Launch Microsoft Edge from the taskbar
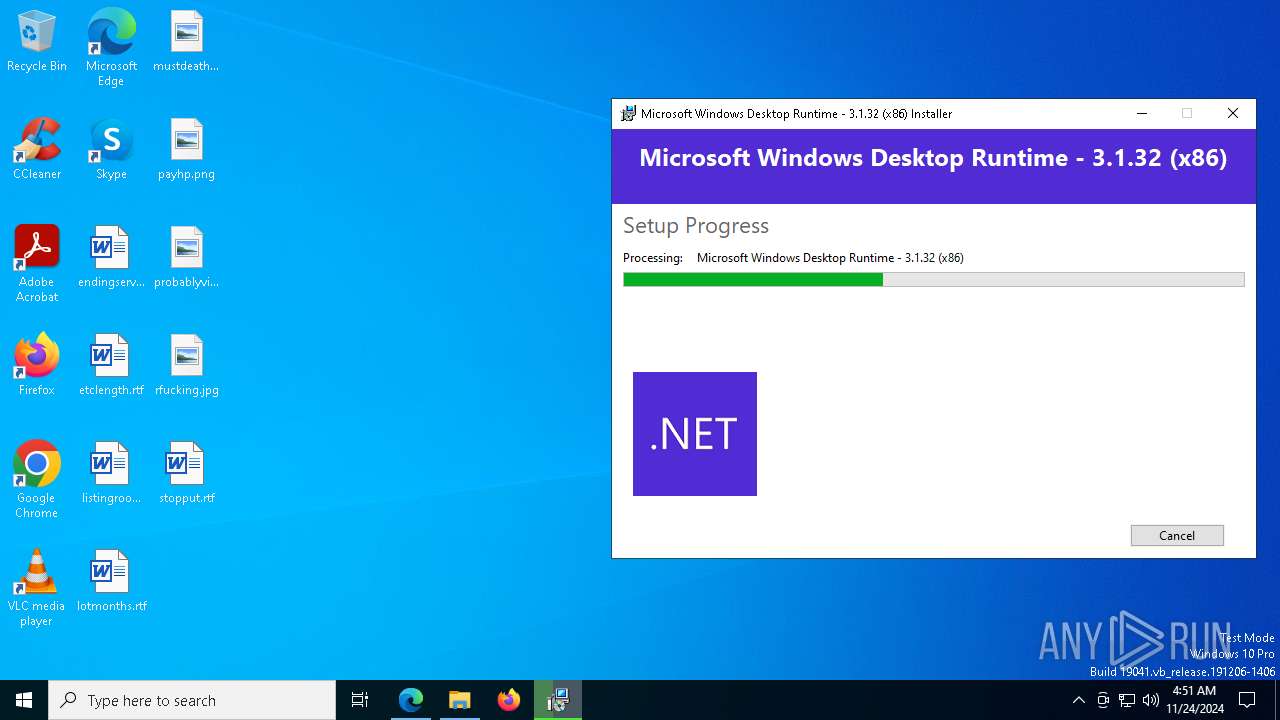This screenshot has width=1280, height=720. click(x=411, y=700)
